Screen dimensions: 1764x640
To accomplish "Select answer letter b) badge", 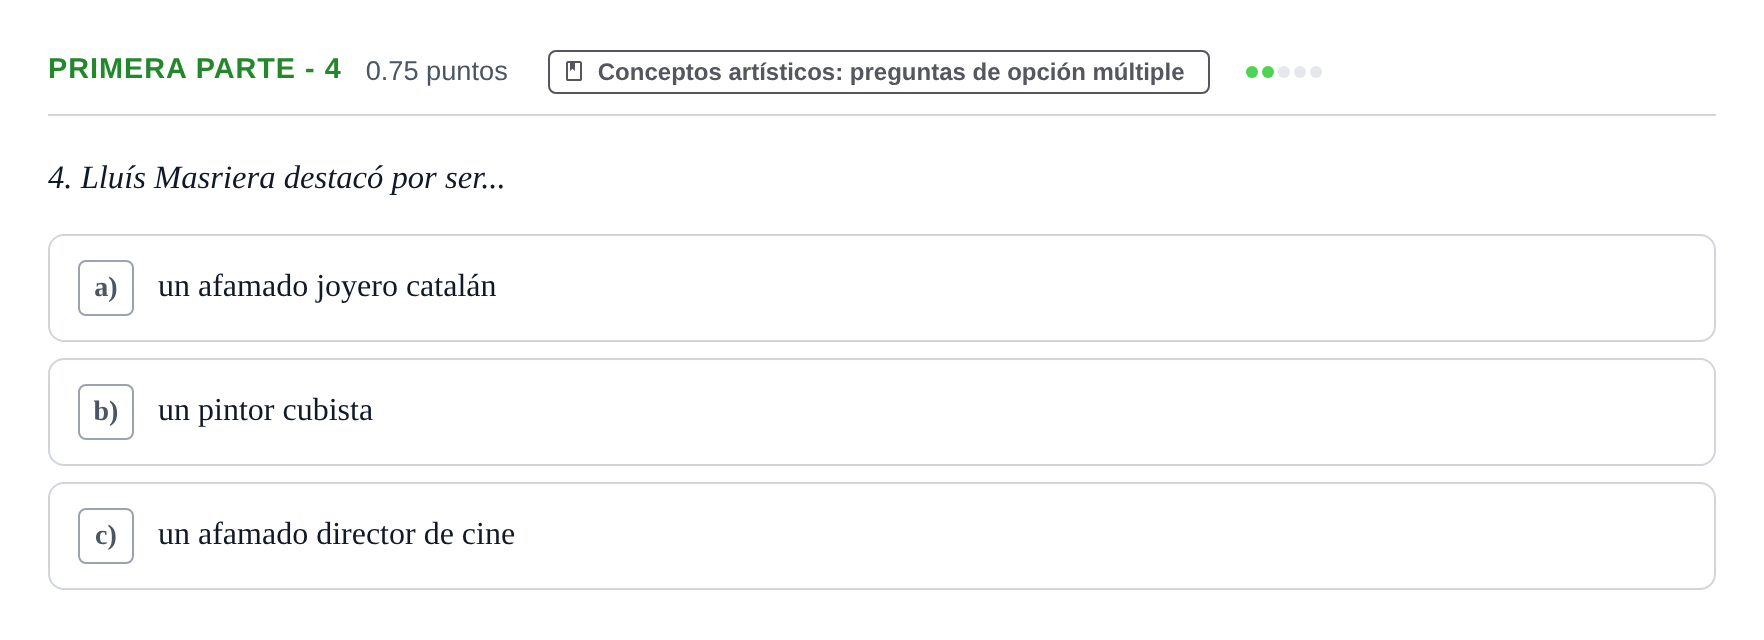I will (x=106, y=412).
